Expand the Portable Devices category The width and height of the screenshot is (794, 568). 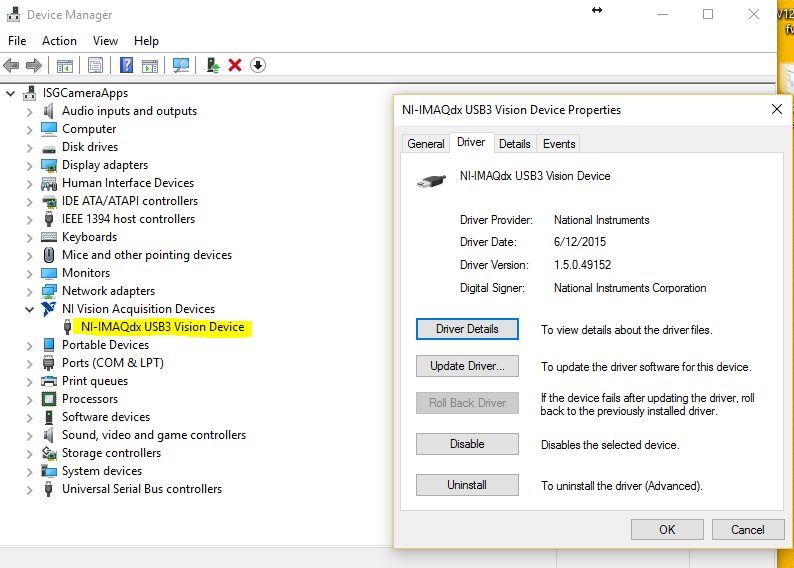tap(29, 346)
